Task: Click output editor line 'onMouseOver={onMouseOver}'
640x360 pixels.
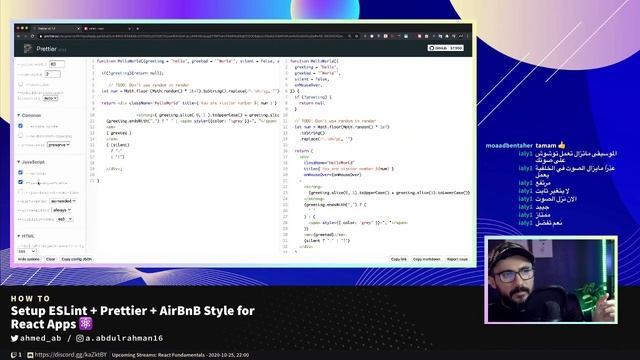Action: (x=332, y=175)
